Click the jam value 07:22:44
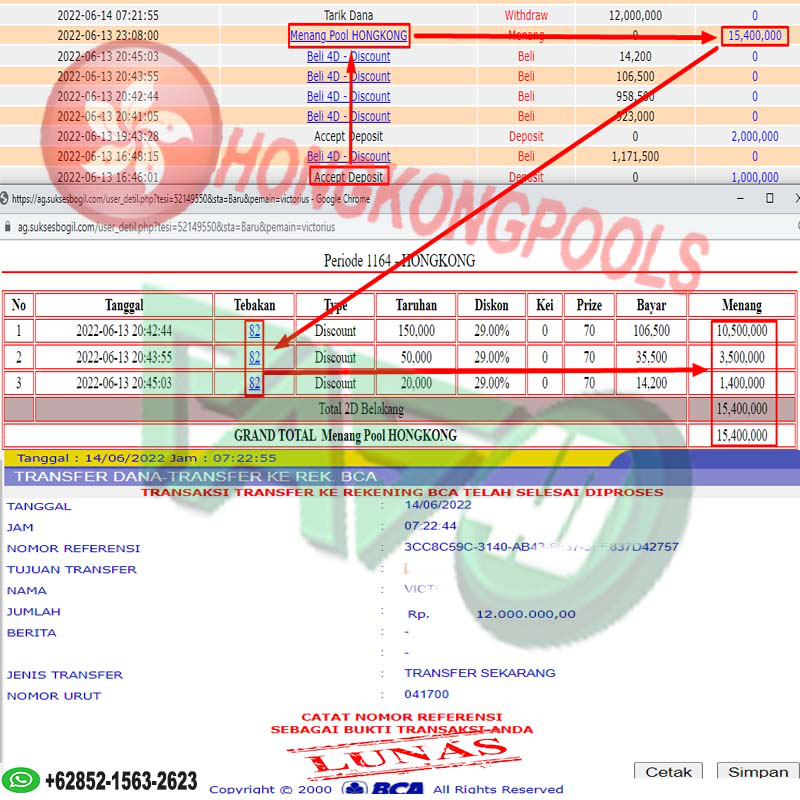 click(x=430, y=526)
